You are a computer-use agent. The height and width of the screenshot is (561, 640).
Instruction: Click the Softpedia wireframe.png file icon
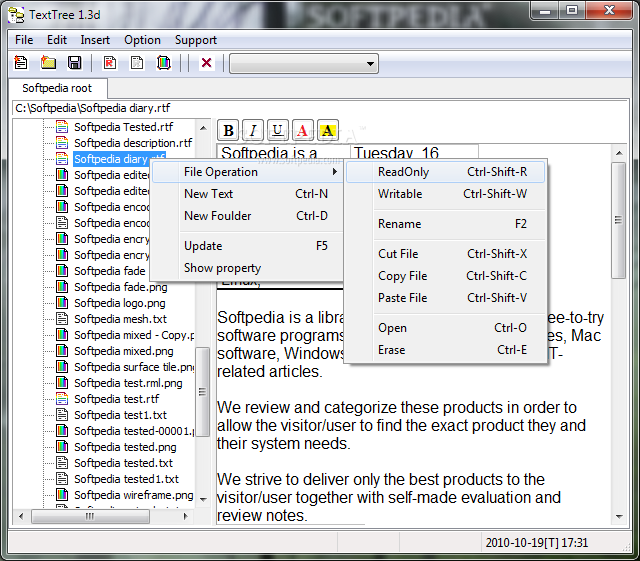pos(62,494)
